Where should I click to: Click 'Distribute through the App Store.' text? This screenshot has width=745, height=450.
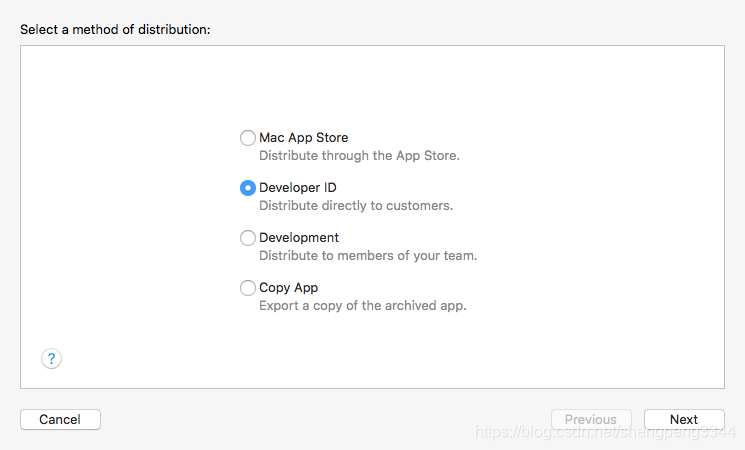point(359,156)
